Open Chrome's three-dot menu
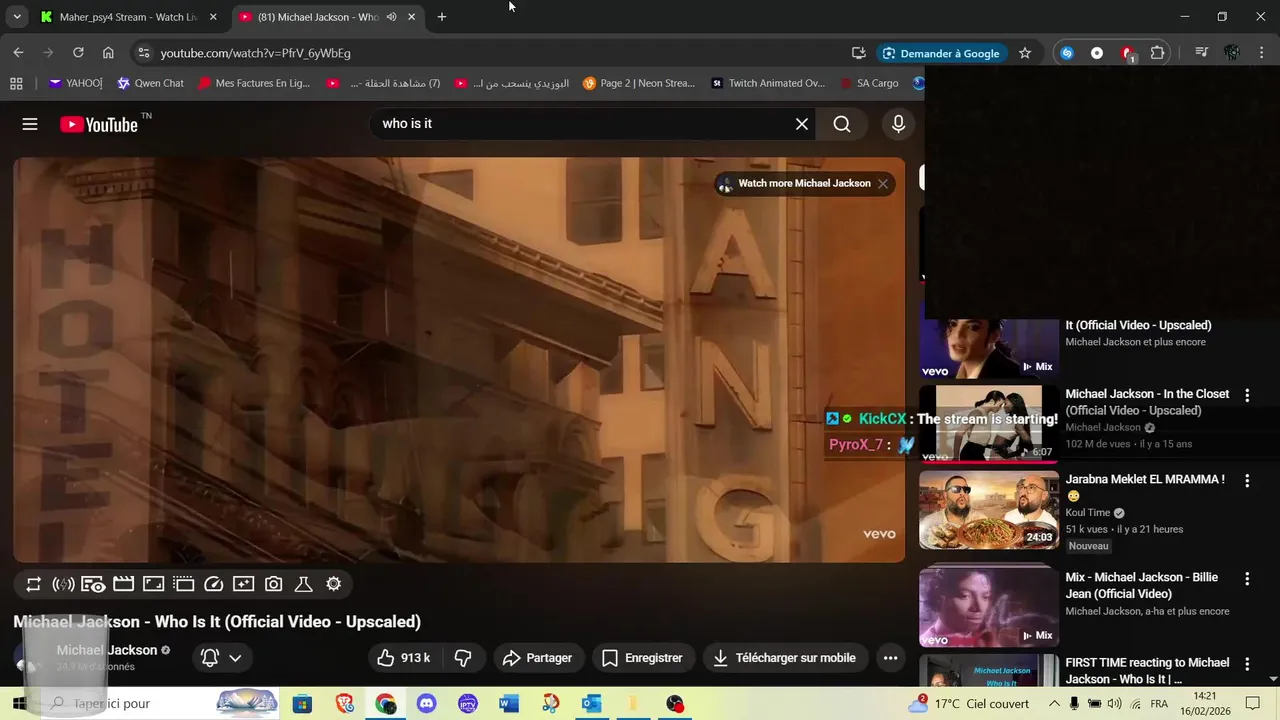This screenshot has width=1280, height=720. (x=1261, y=53)
